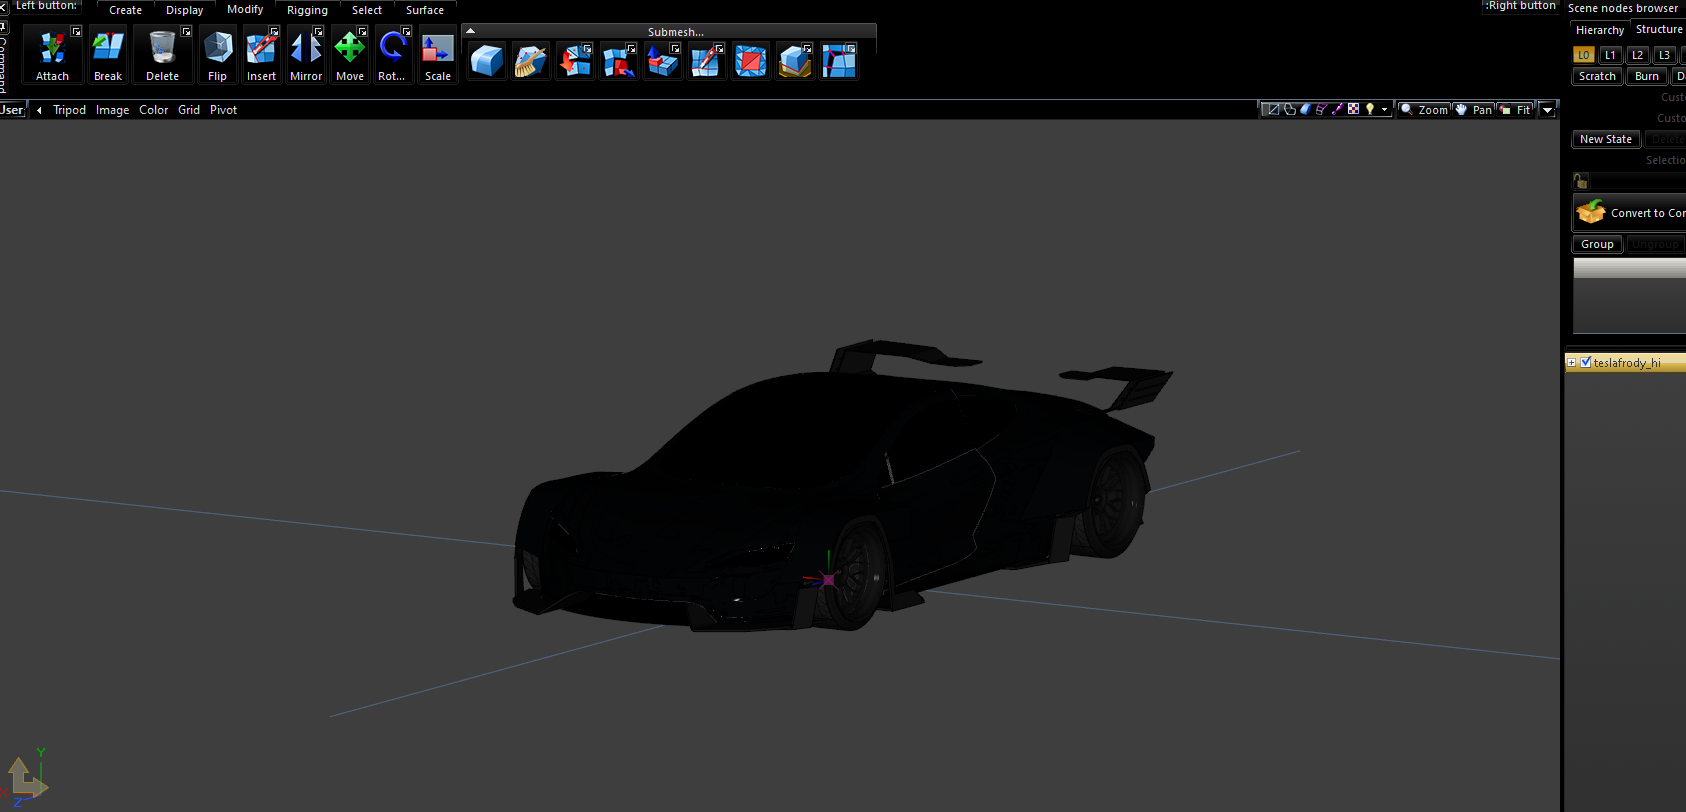Switch to the Surface tab
The height and width of the screenshot is (812, 1686).
[425, 10]
